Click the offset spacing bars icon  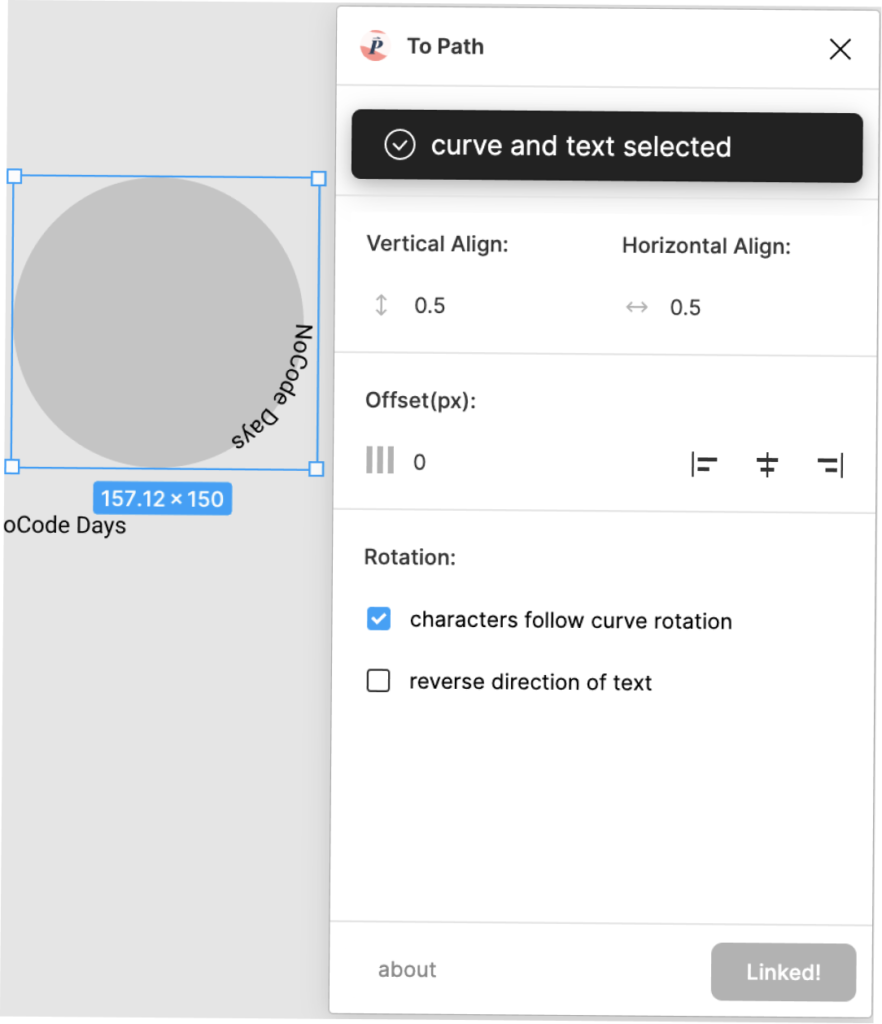379,460
